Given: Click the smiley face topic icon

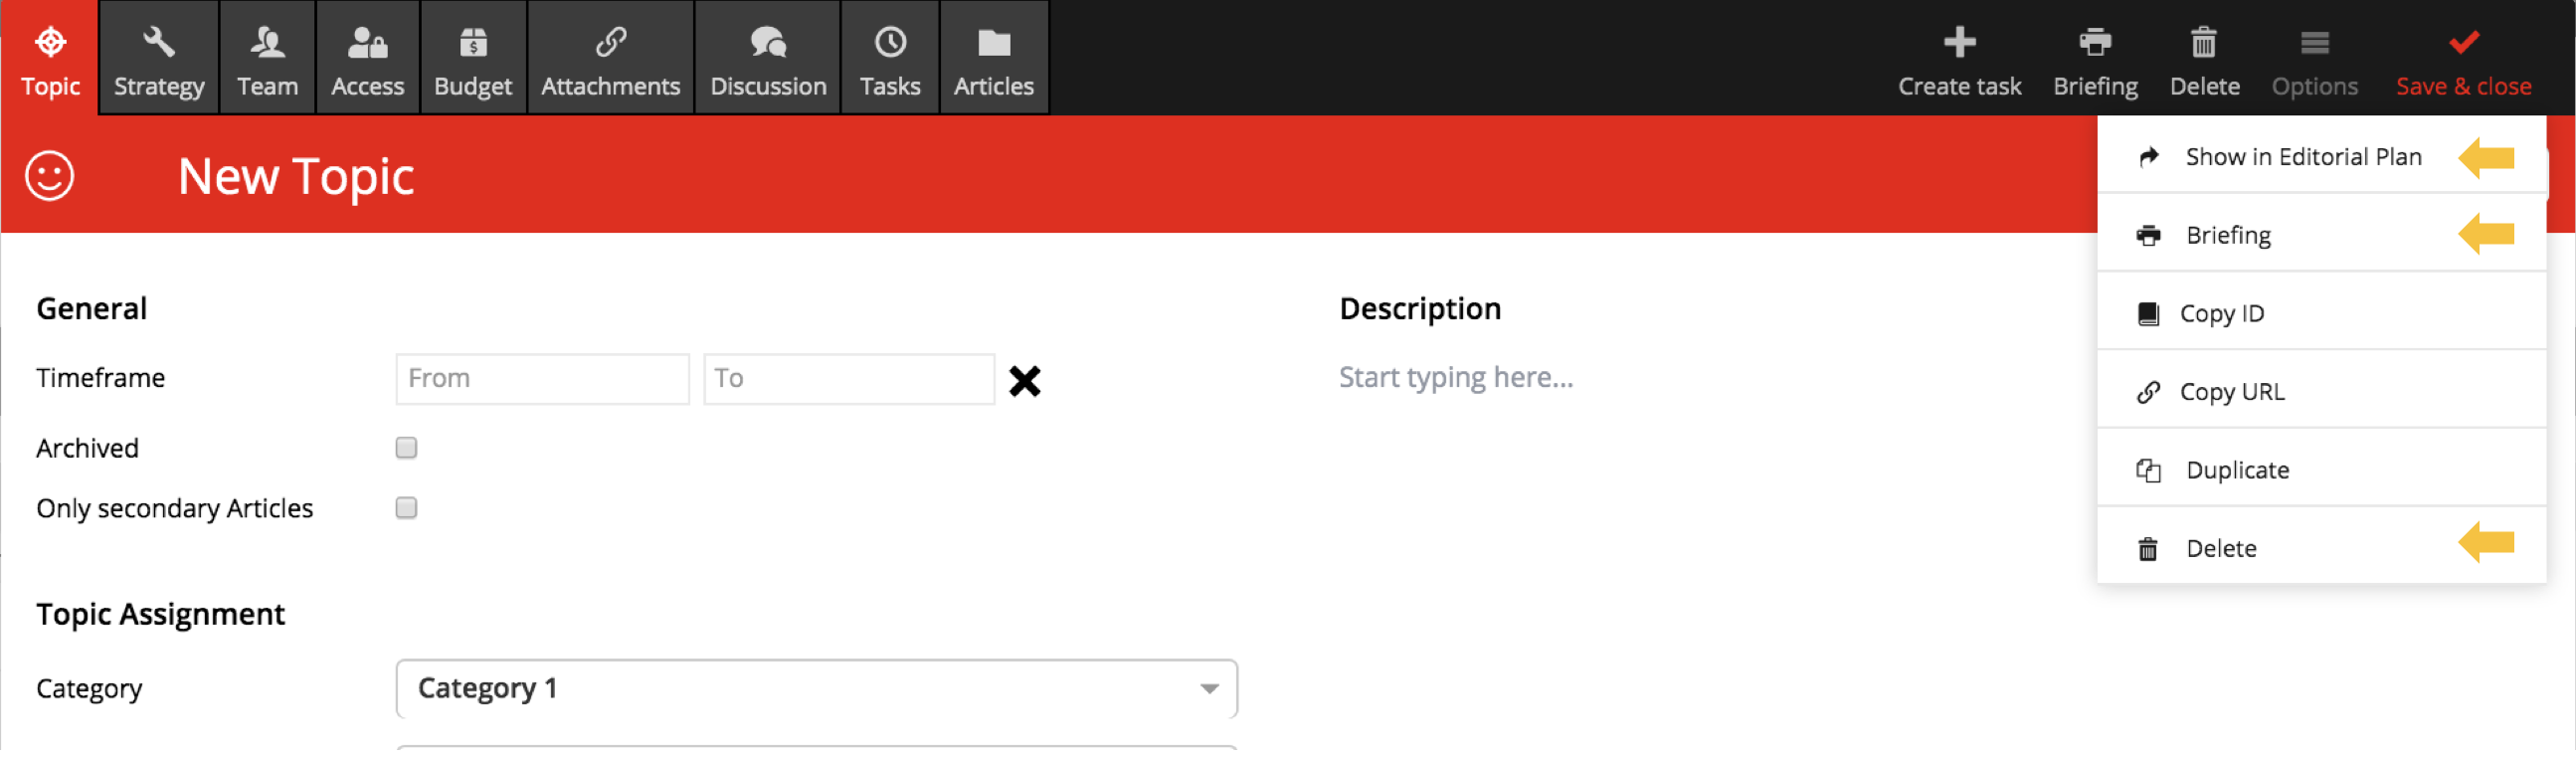Looking at the screenshot, I should click(49, 176).
